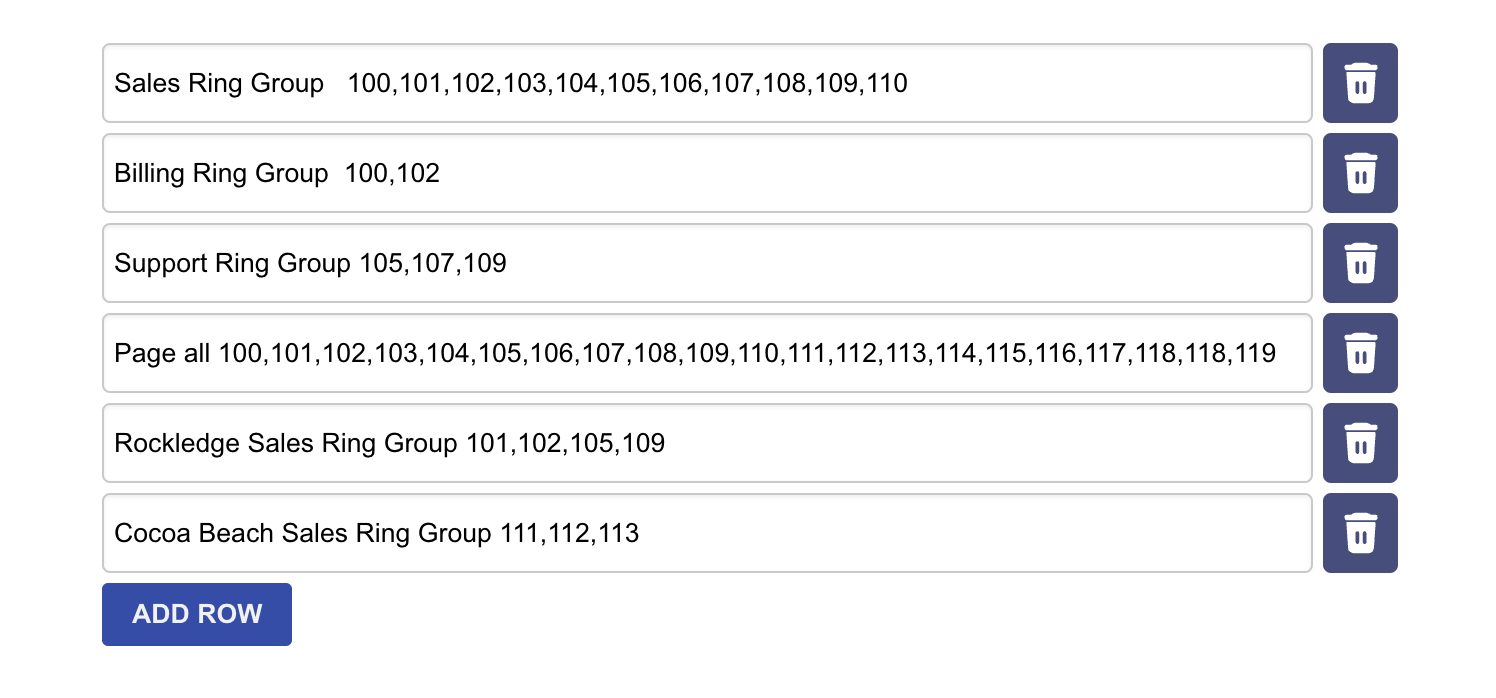This screenshot has width=1496, height=698.
Task: Click the ADD ROW button
Action: pyautogui.click(x=197, y=614)
